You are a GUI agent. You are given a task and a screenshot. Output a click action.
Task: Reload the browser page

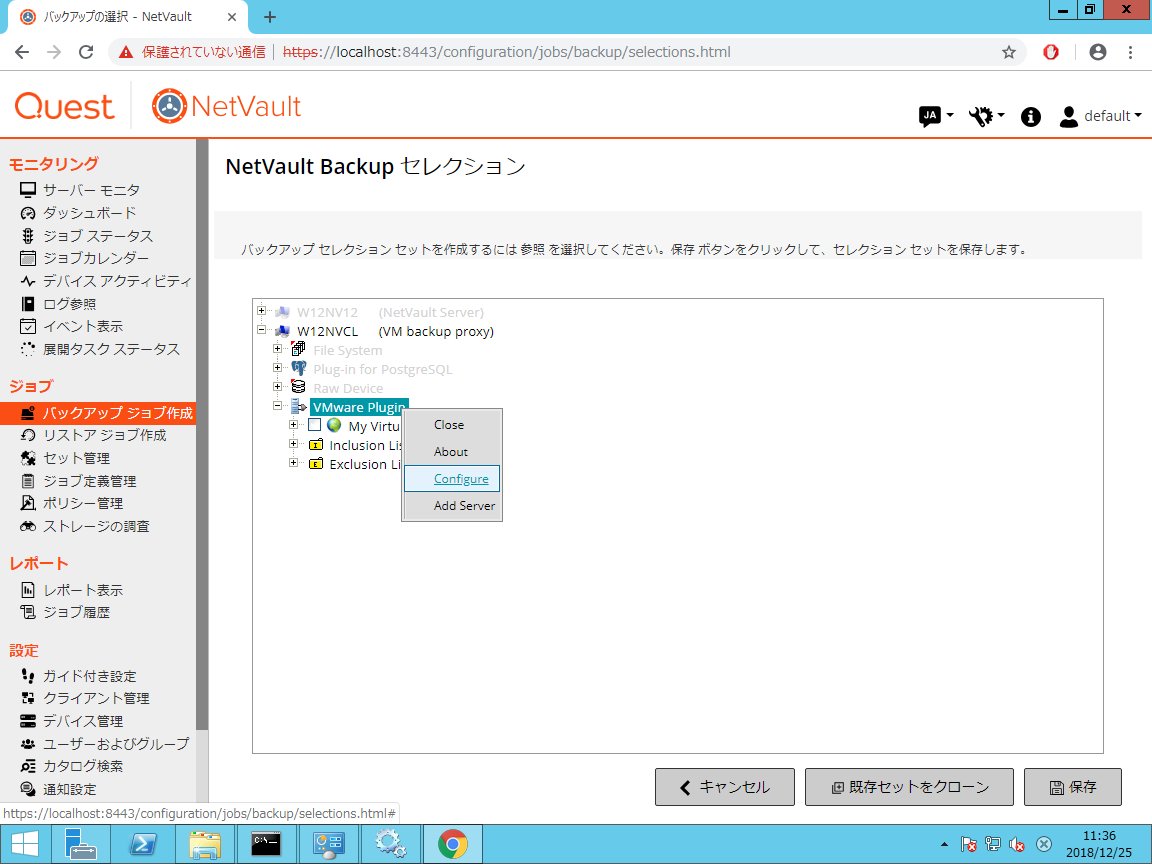pyautogui.click(x=86, y=52)
